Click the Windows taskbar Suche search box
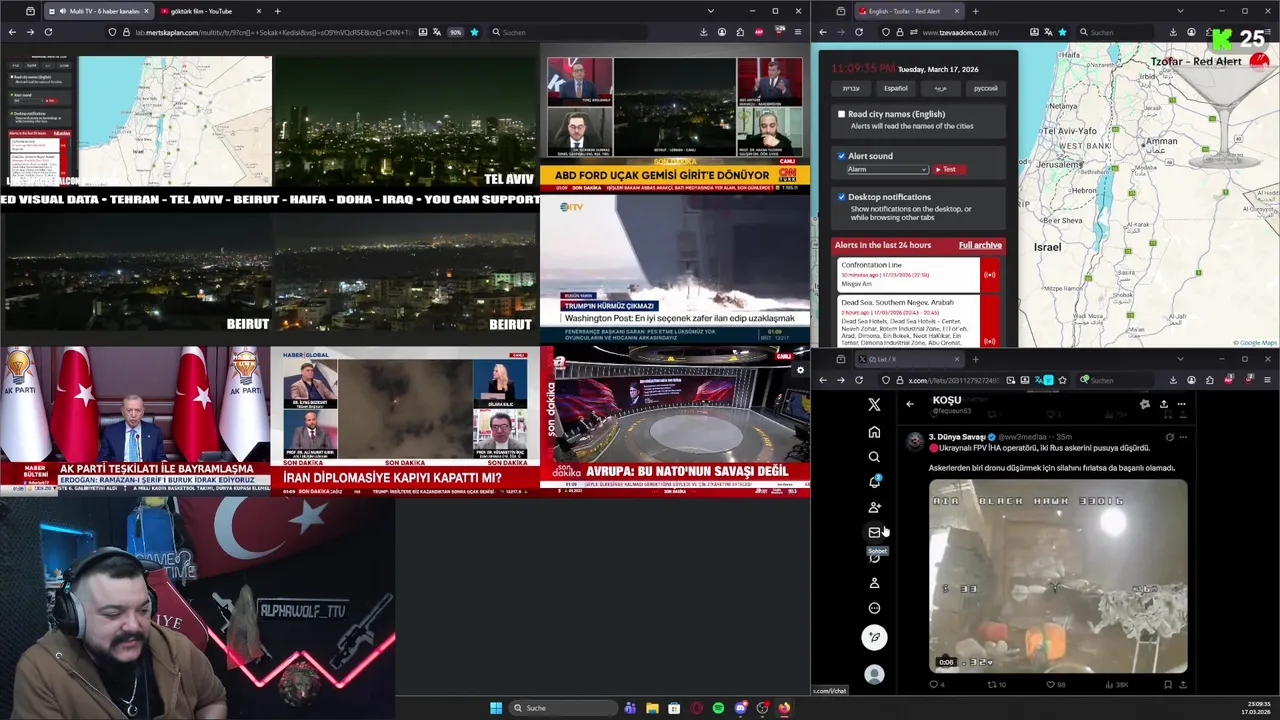The image size is (1280, 720). [x=562, y=708]
